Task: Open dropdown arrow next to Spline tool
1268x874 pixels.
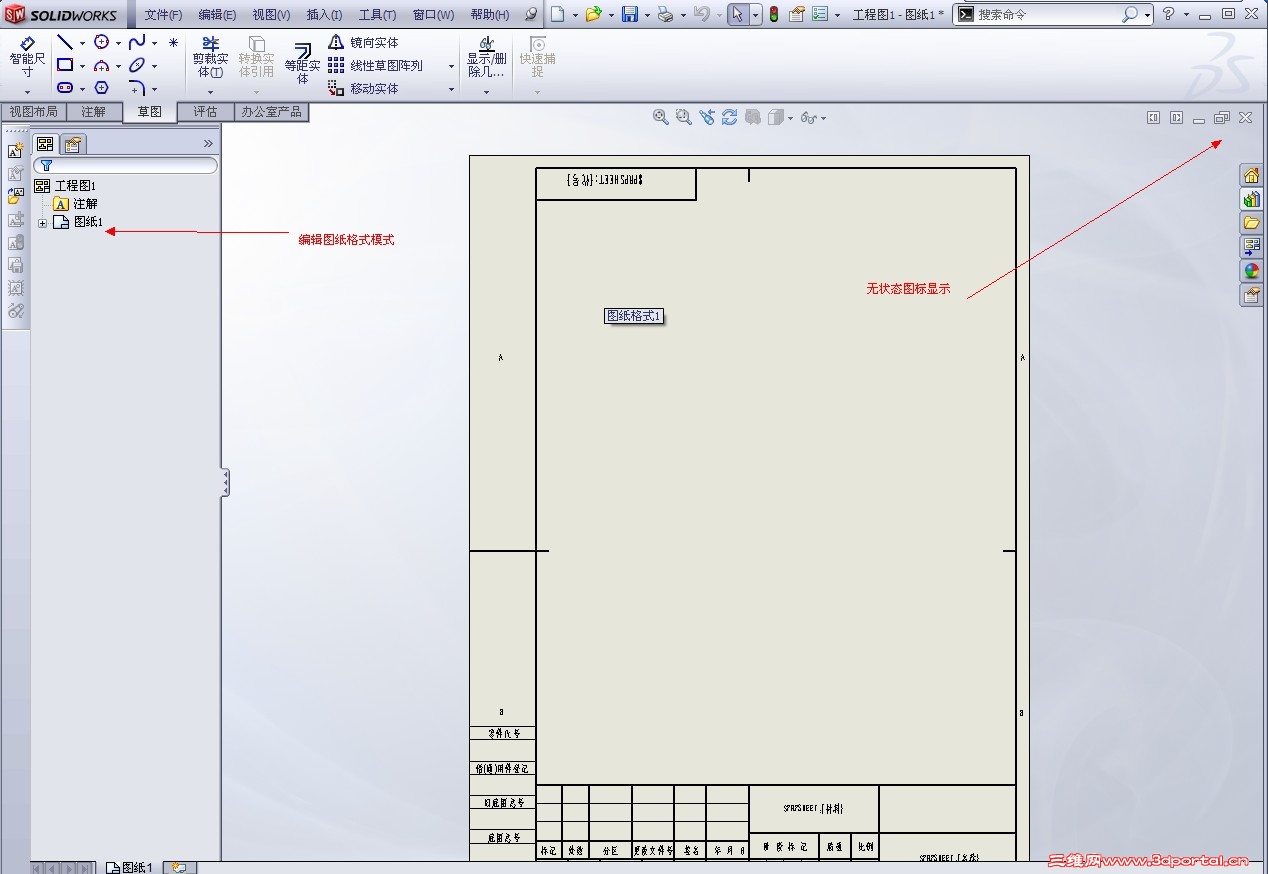Action: tap(154, 43)
